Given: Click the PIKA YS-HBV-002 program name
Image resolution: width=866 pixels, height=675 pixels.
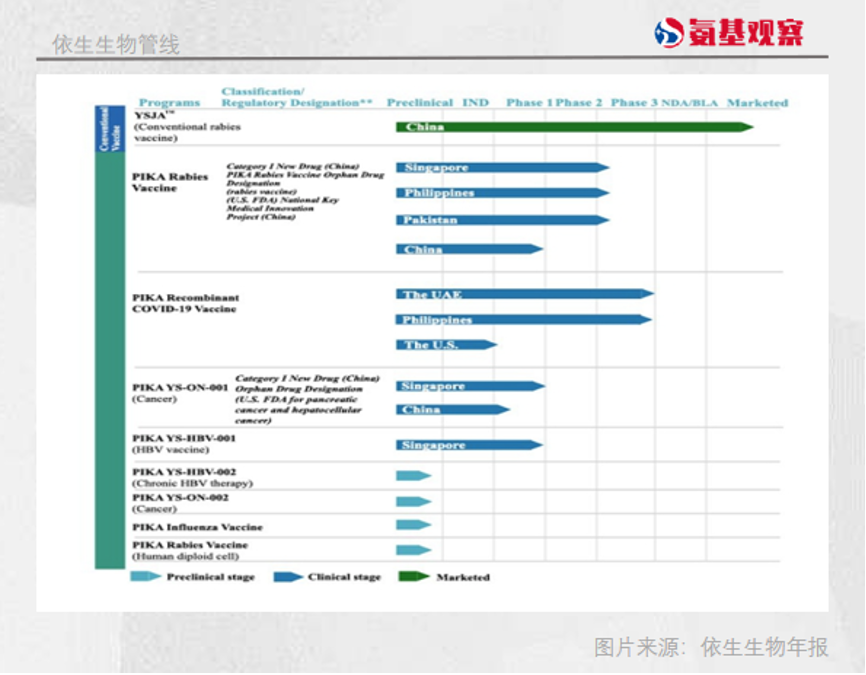Looking at the screenshot, I should tap(184, 472).
